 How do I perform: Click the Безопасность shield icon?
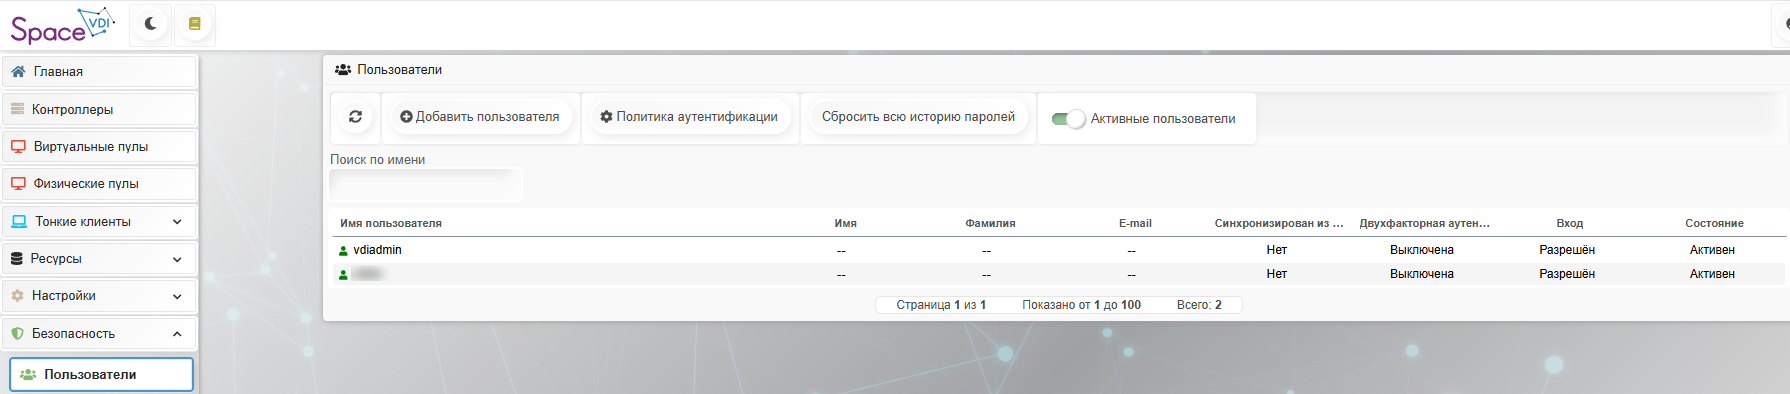pos(17,333)
